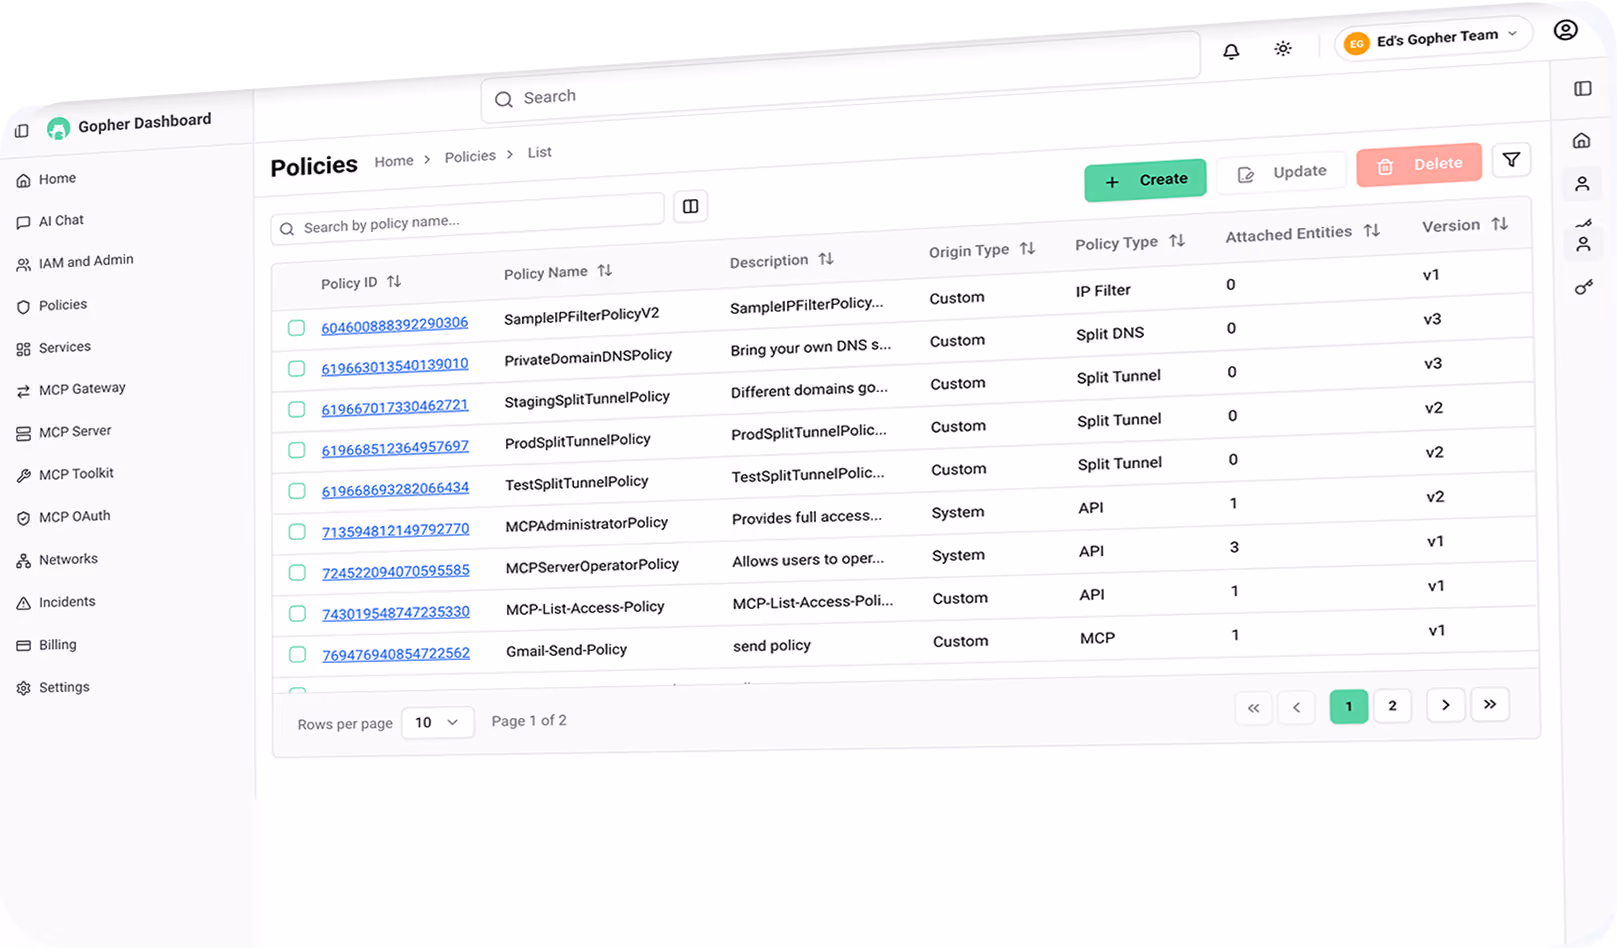Open policy ID 604600888392290306 link
This screenshot has height=948, width=1617.
tap(395, 325)
